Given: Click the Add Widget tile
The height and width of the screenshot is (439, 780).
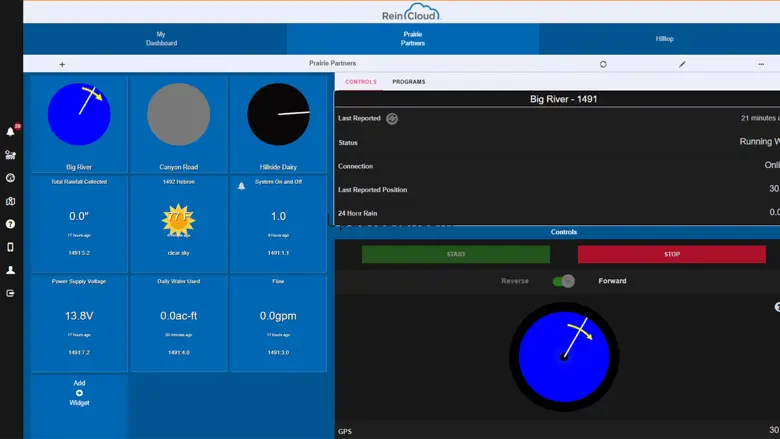Looking at the screenshot, I should (79, 393).
